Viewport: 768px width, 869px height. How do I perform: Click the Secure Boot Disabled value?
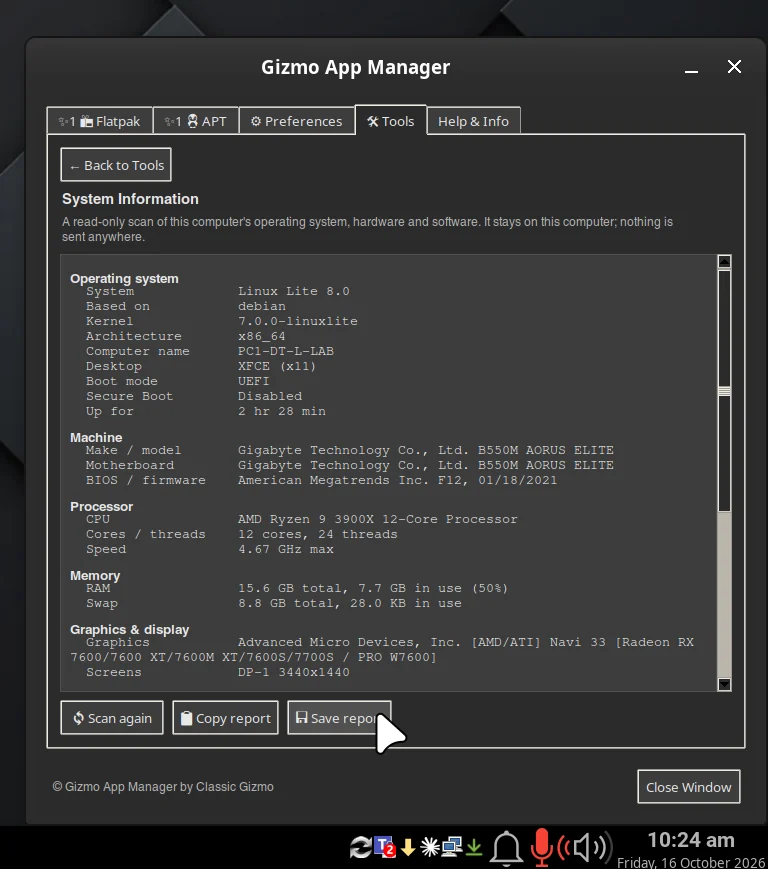pyautogui.click(x=270, y=396)
